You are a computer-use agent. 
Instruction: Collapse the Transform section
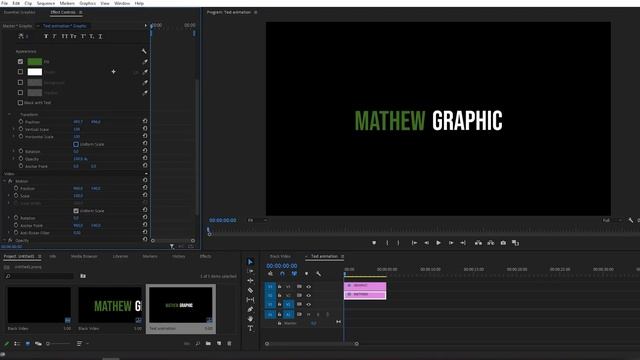click(9, 115)
